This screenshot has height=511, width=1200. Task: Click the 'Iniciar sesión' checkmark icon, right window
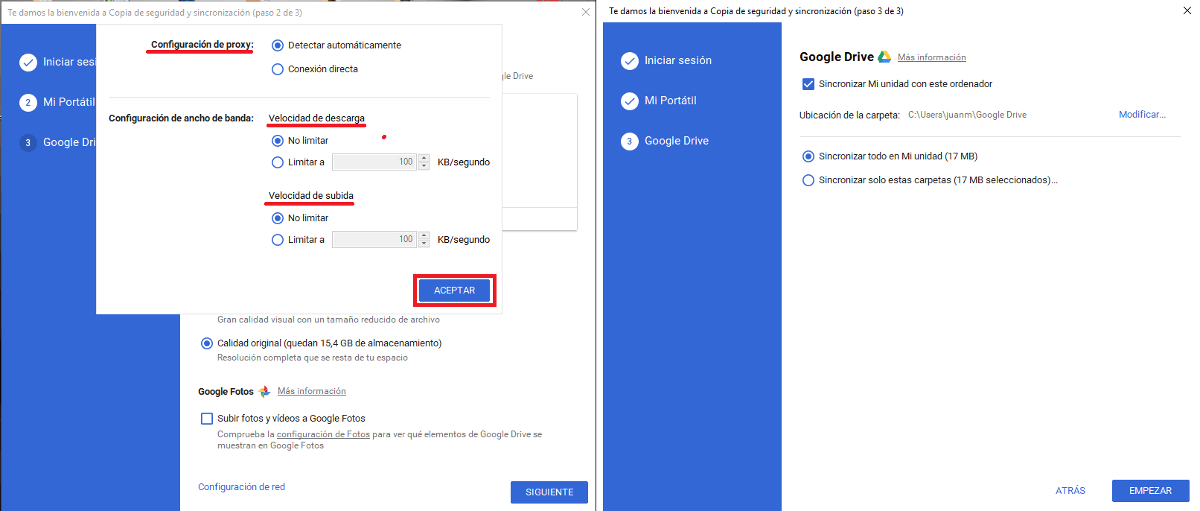[x=629, y=60]
